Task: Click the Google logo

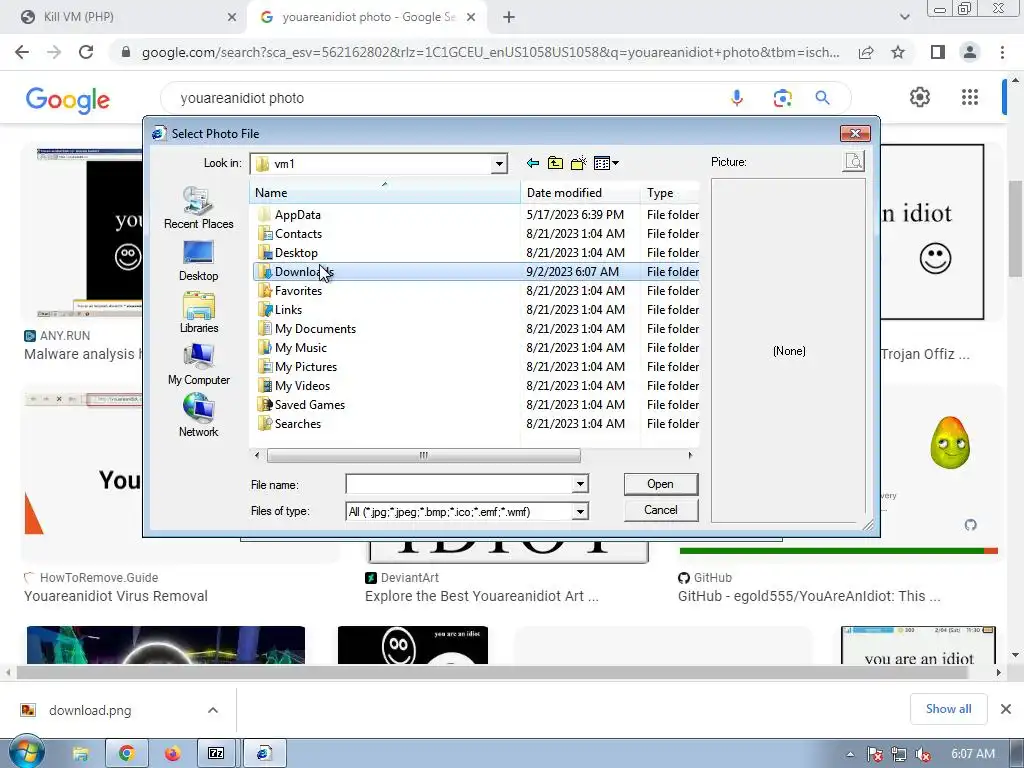Action: click(67, 99)
